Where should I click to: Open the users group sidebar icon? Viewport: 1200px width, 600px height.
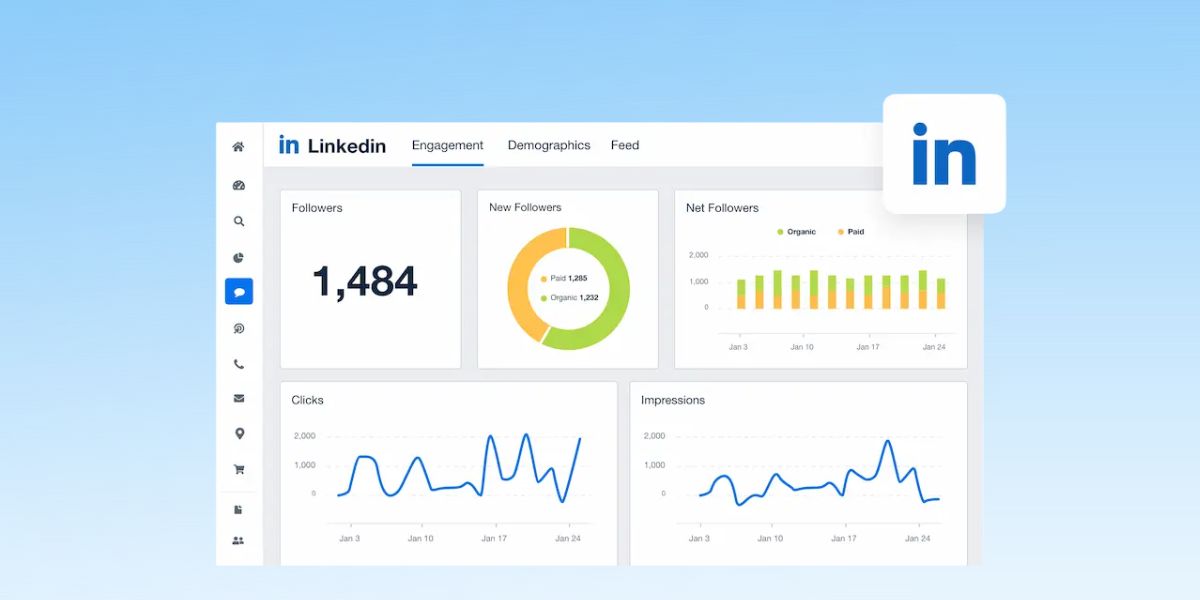pyautogui.click(x=238, y=541)
